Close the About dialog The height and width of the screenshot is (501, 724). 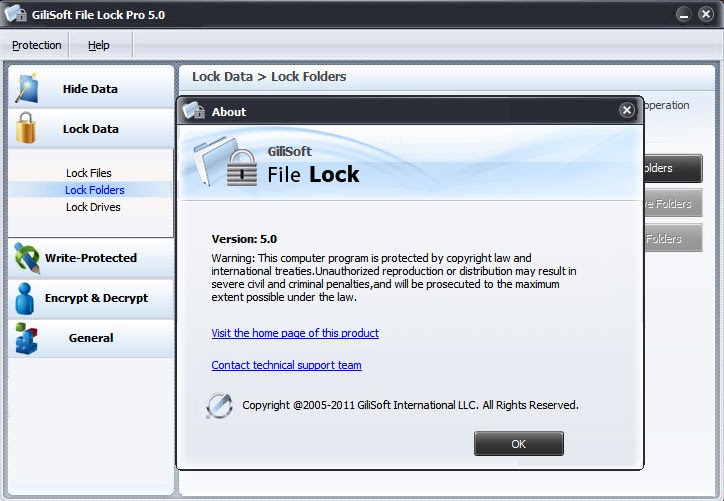(627, 110)
